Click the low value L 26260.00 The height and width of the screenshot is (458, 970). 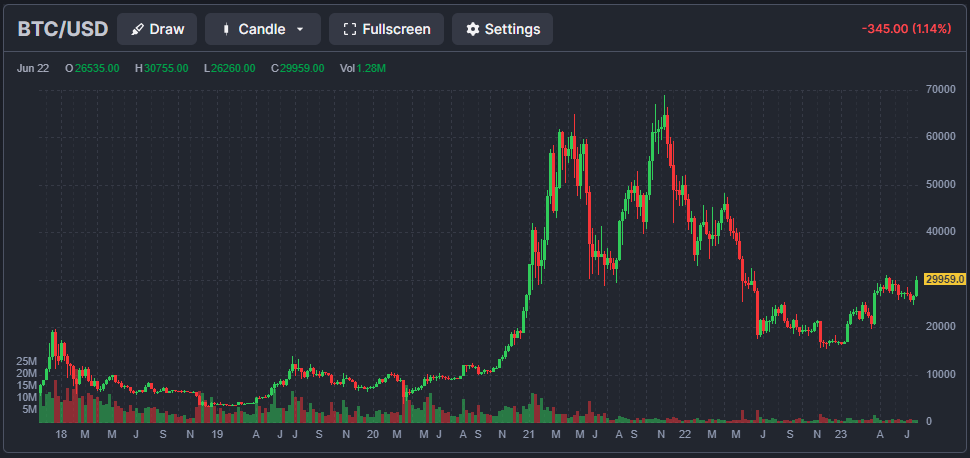(x=230, y=68)
